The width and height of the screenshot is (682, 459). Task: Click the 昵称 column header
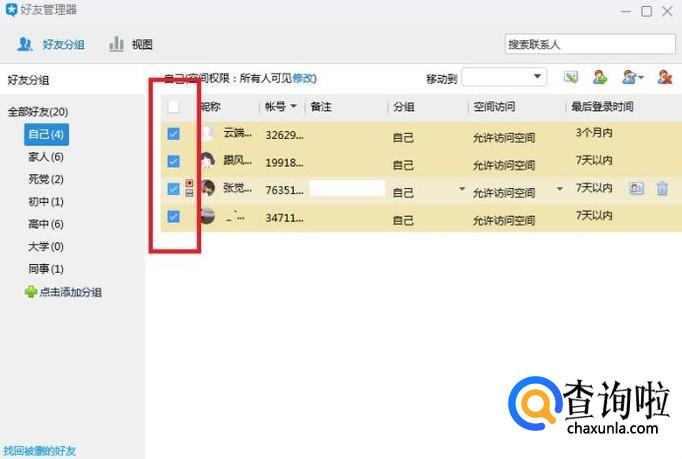(211, 107)
